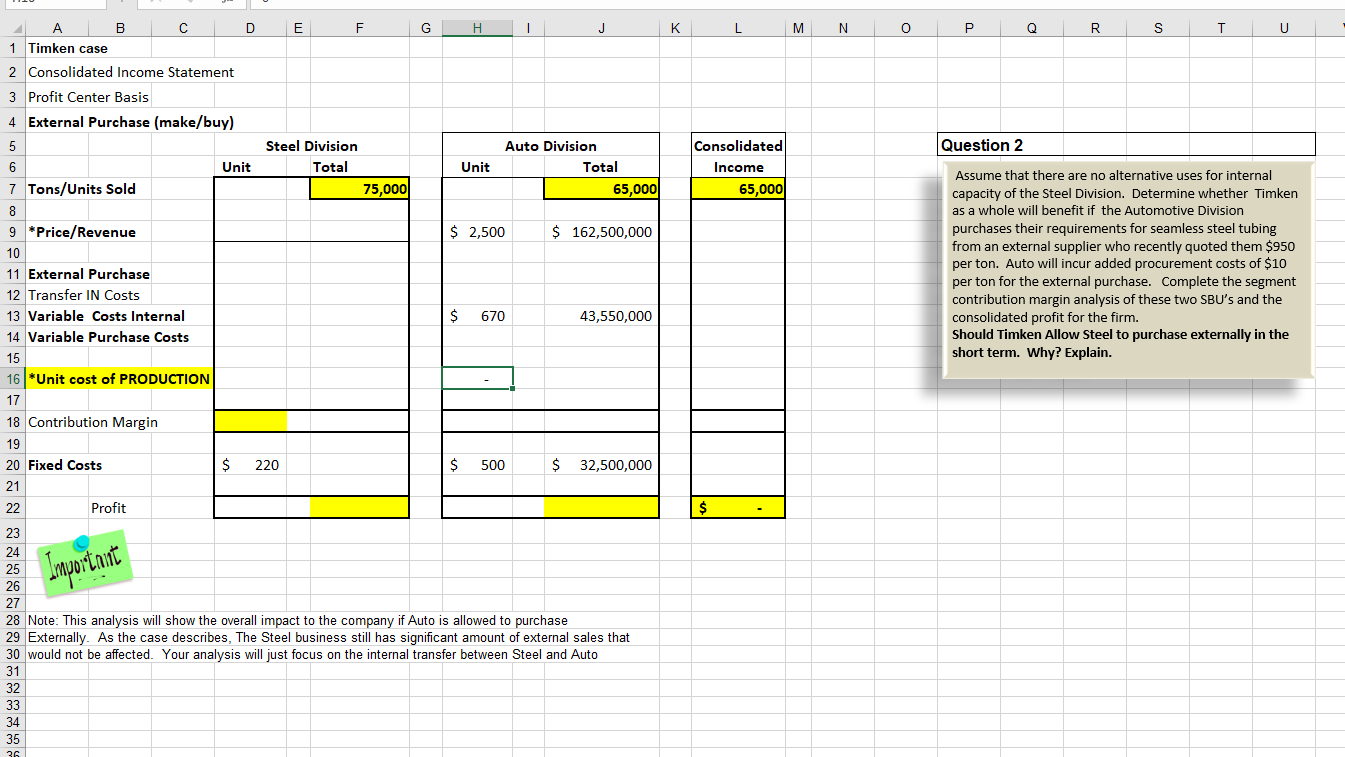This screenshot has width=1345, height=757.
Task: Click the Question 2 heading cell
Action: (x=1126, y=145)
